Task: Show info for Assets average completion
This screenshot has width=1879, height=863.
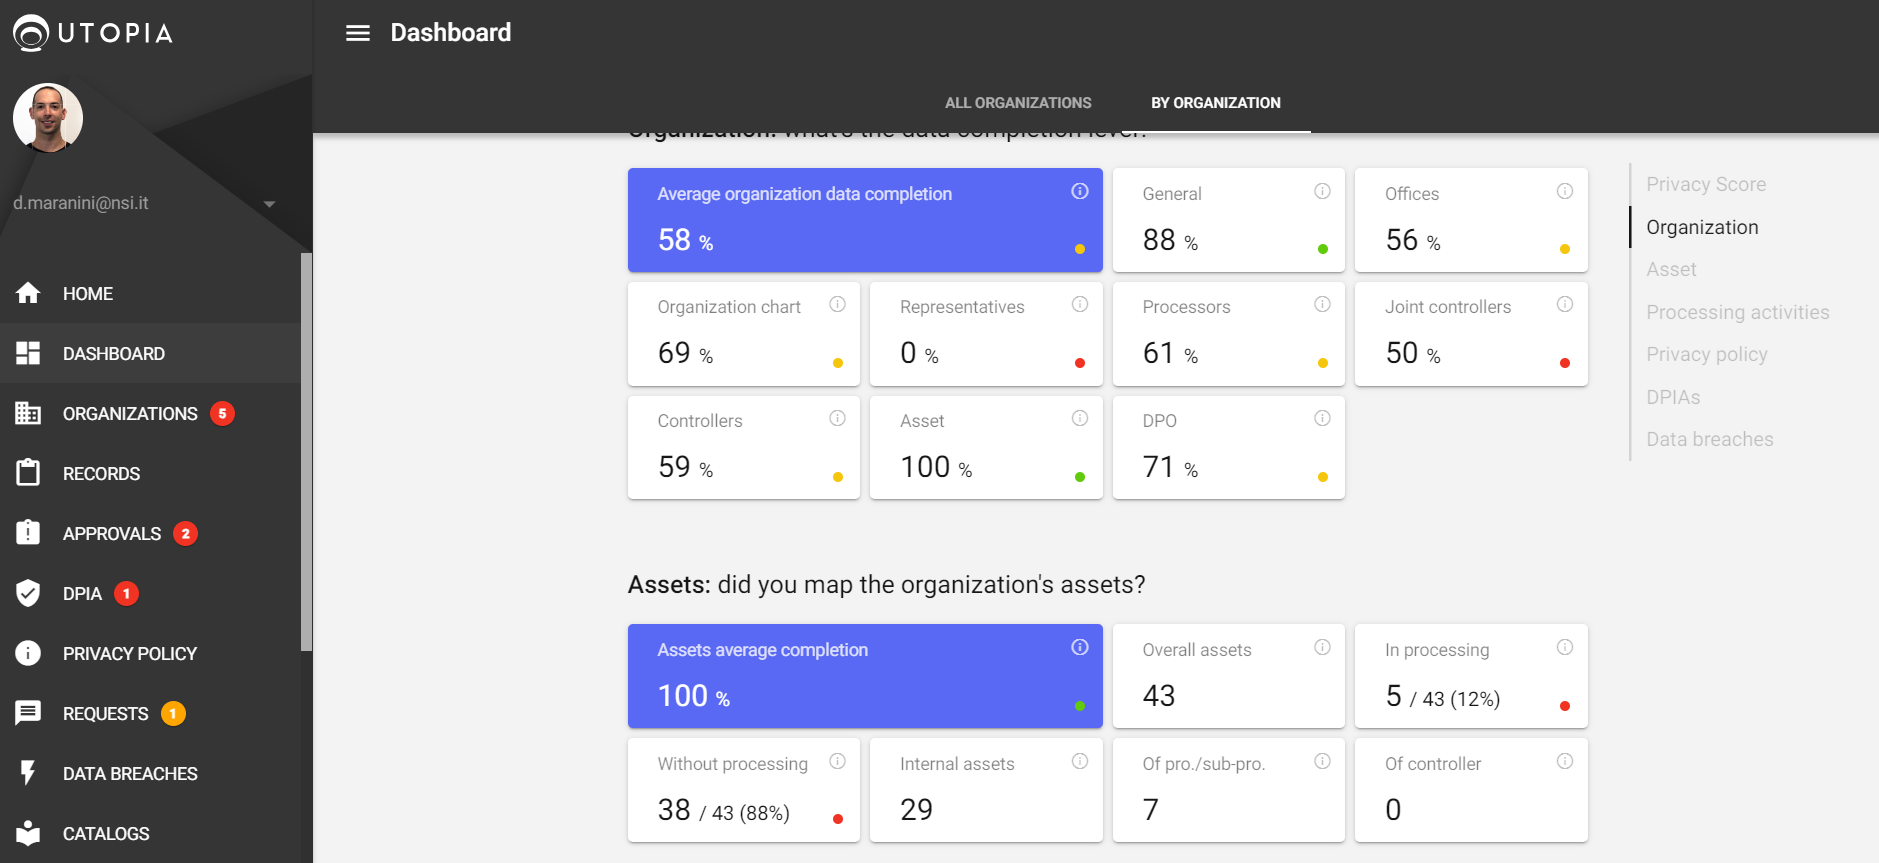Action: 1080,647
